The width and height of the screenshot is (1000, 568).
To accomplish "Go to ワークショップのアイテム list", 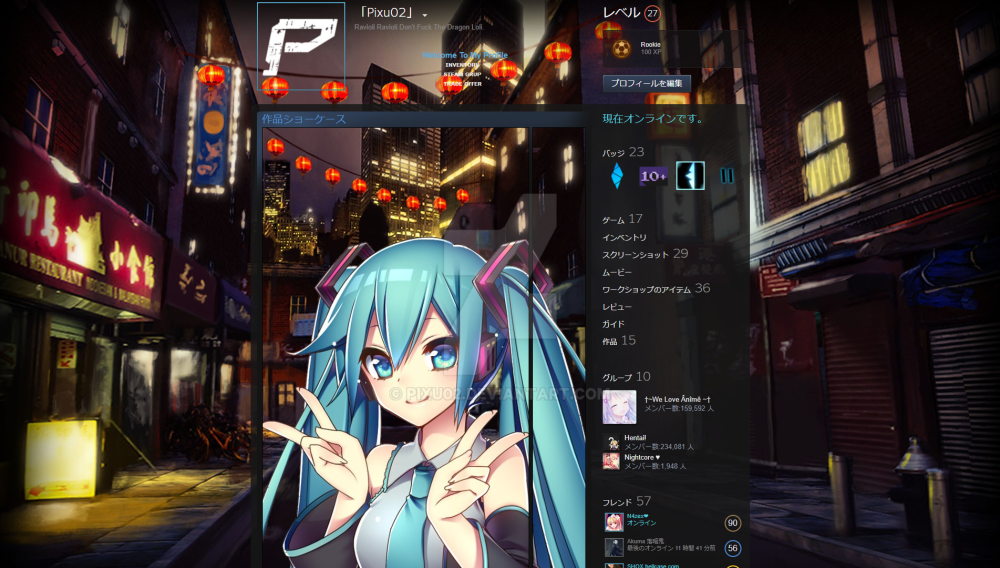I will click(x=646, y=289).
